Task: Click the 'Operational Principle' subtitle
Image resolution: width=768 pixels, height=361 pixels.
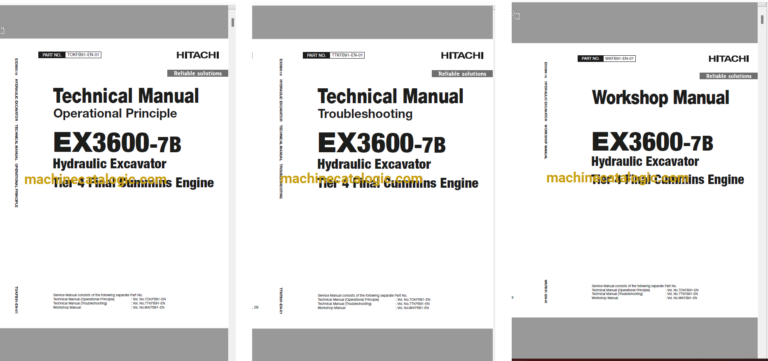Action: (115, 114)
